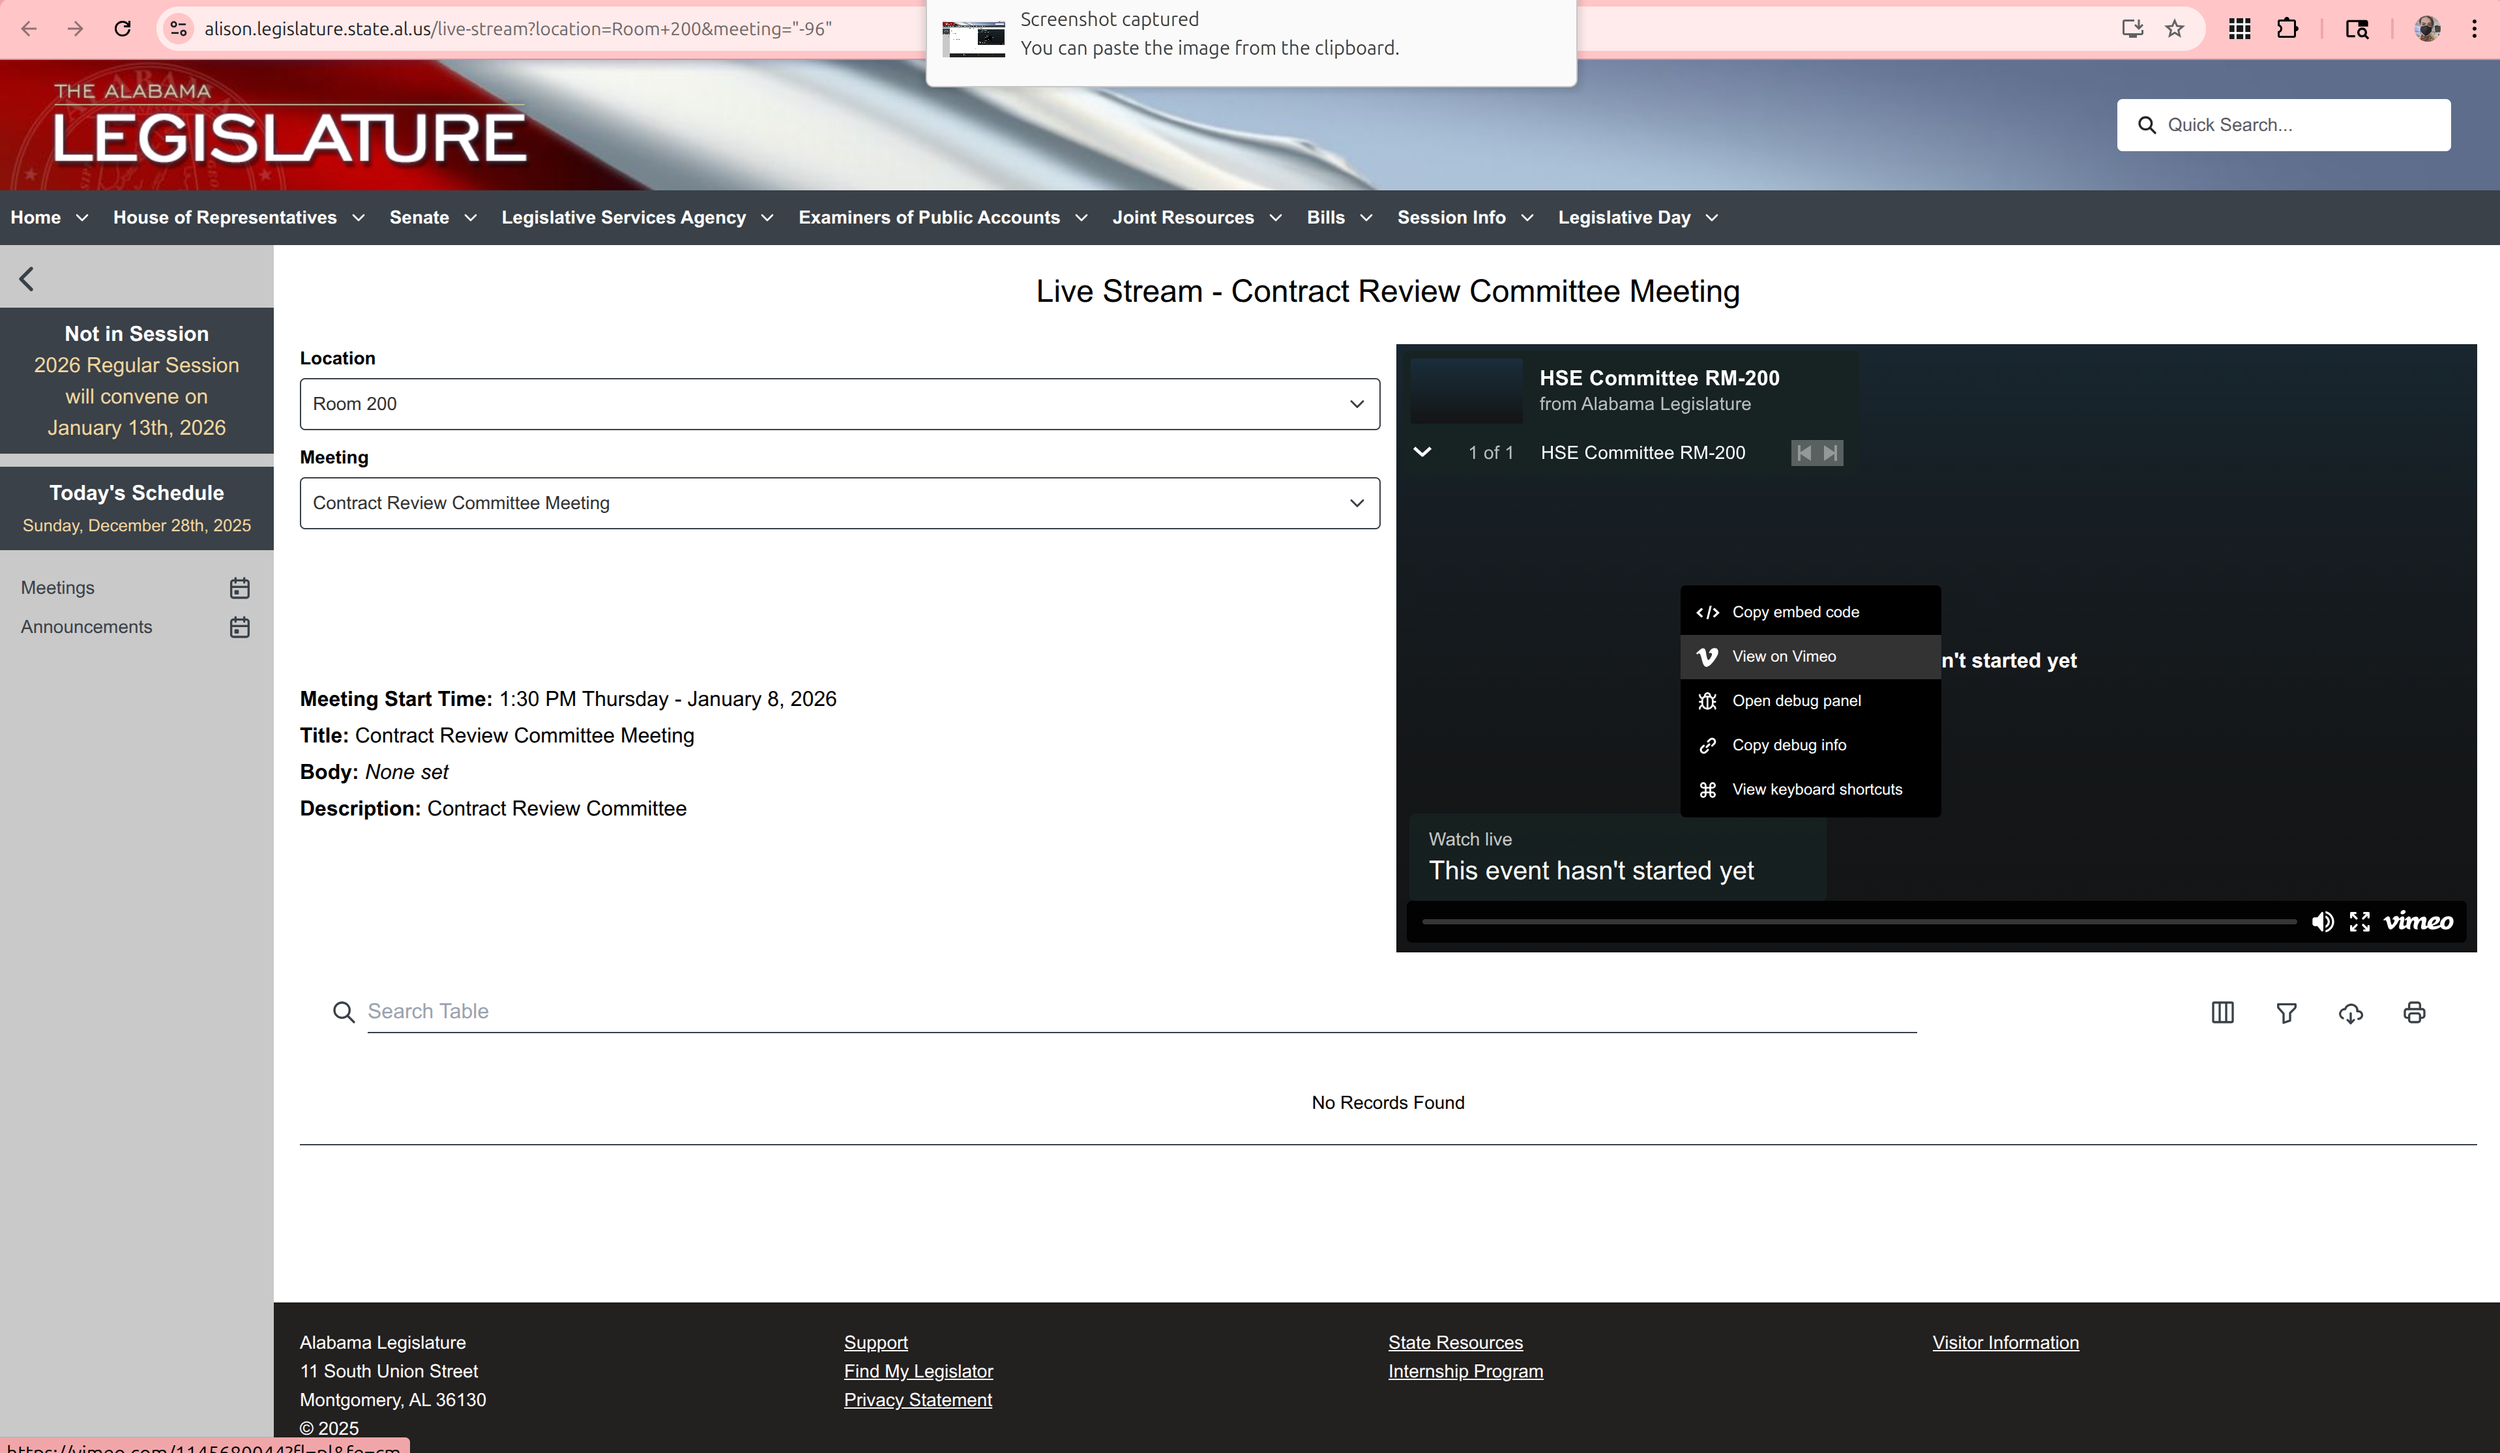The height and width of the screenshot is (1453, 2500).
Task: Collapse the sidebar with the back chevron
Action: (x=27, y=279)
